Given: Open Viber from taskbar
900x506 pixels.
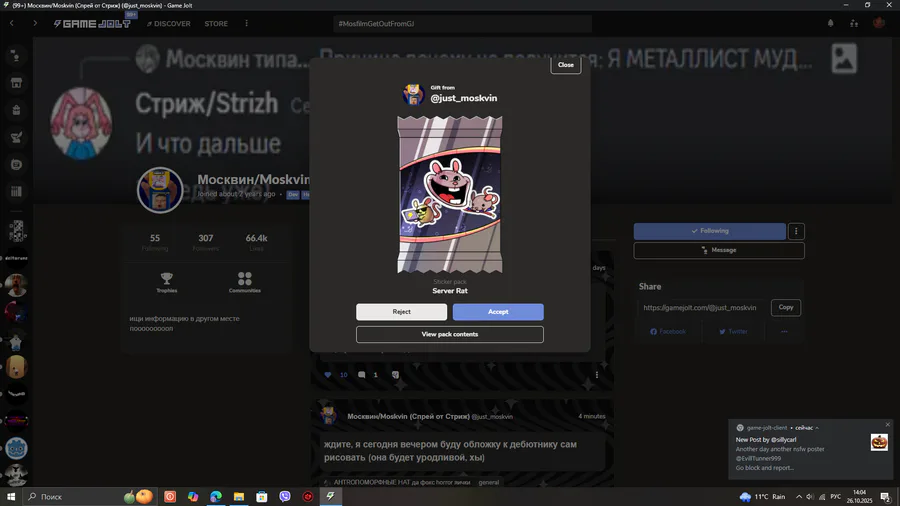Looking at the screenshot, I should pyautogui.click(x=285, y=497).
